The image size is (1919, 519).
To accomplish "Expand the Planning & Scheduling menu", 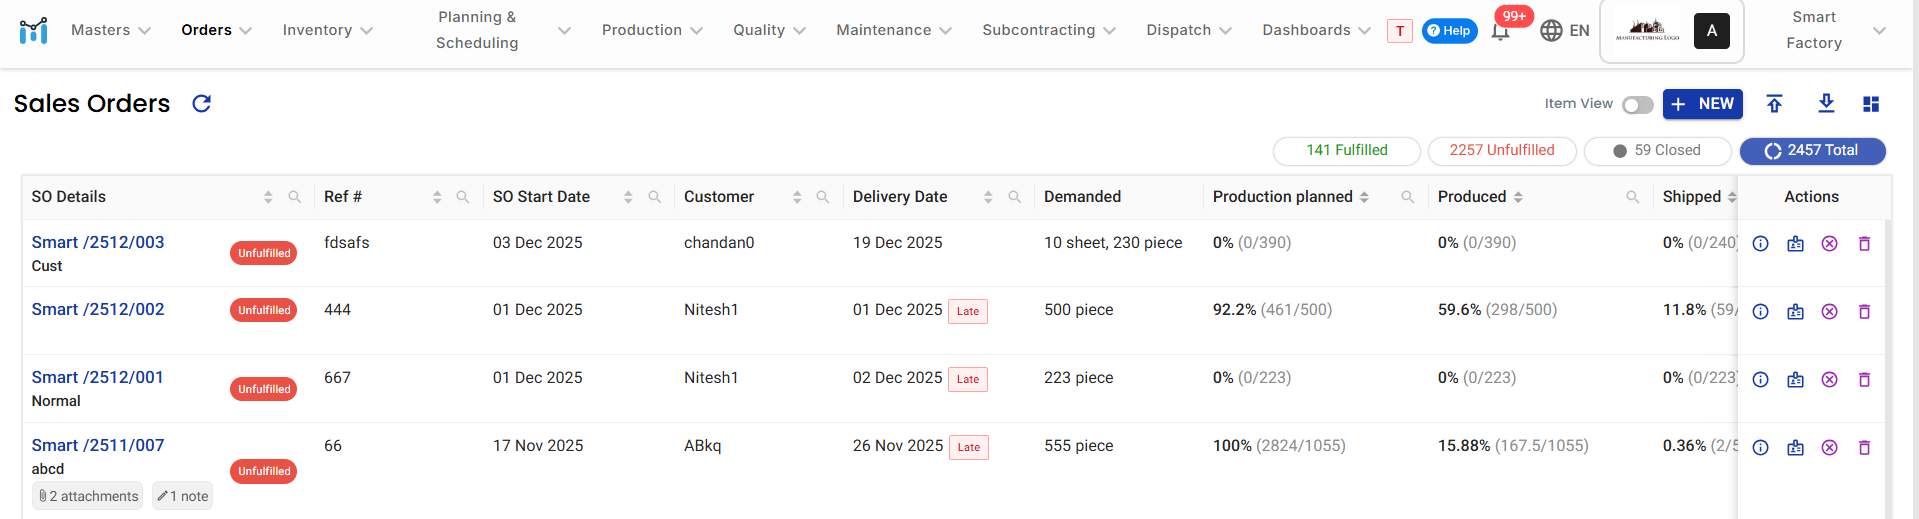I will tap(503, 30).
